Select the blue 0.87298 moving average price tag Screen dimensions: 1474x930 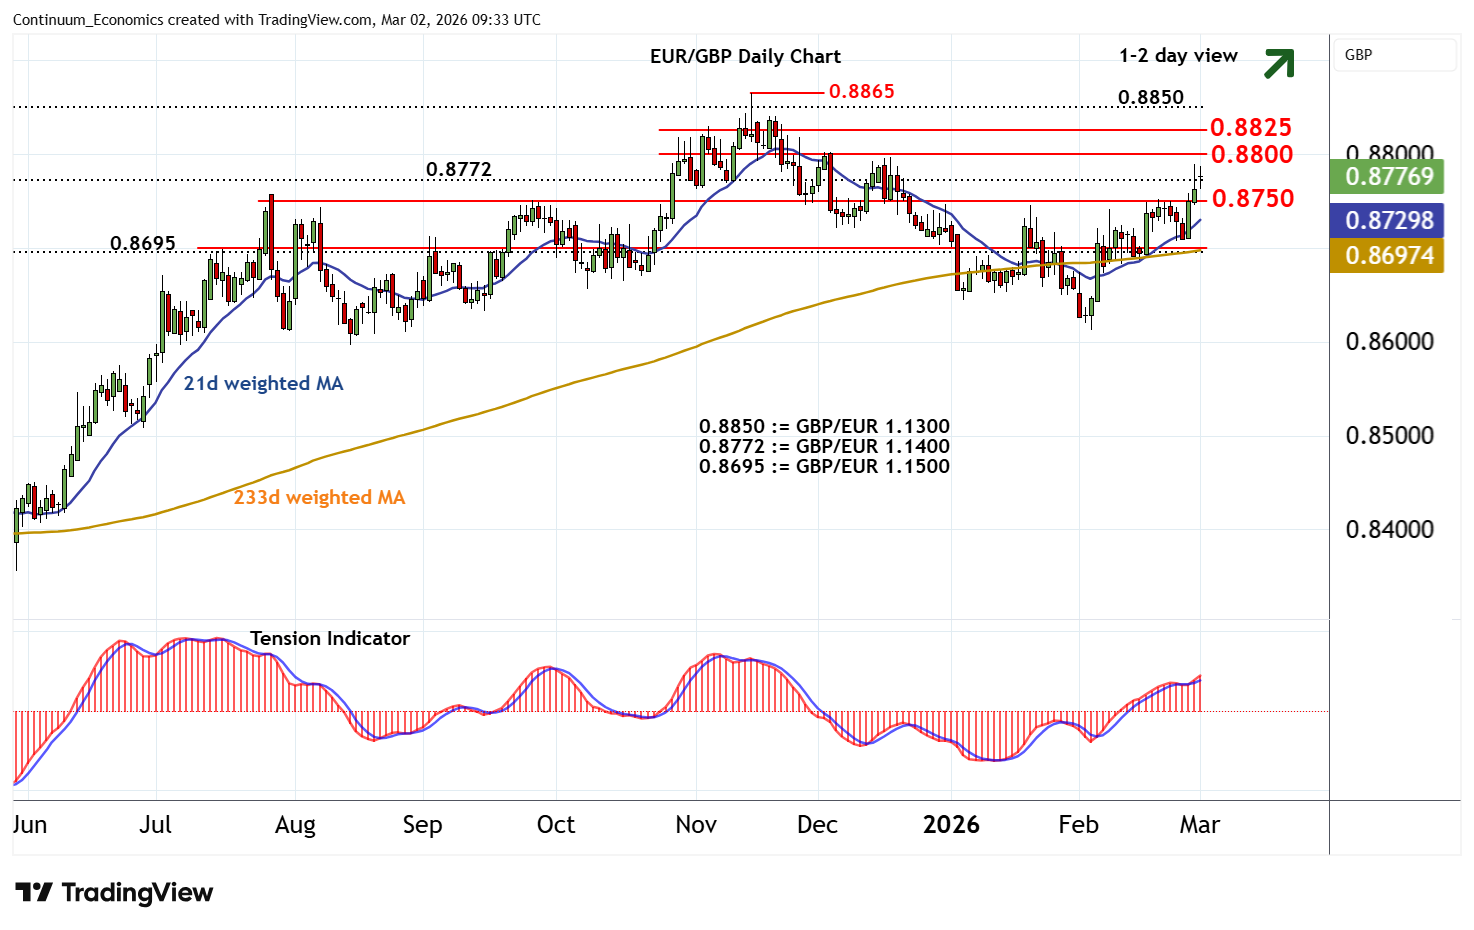coord(1387,220)
